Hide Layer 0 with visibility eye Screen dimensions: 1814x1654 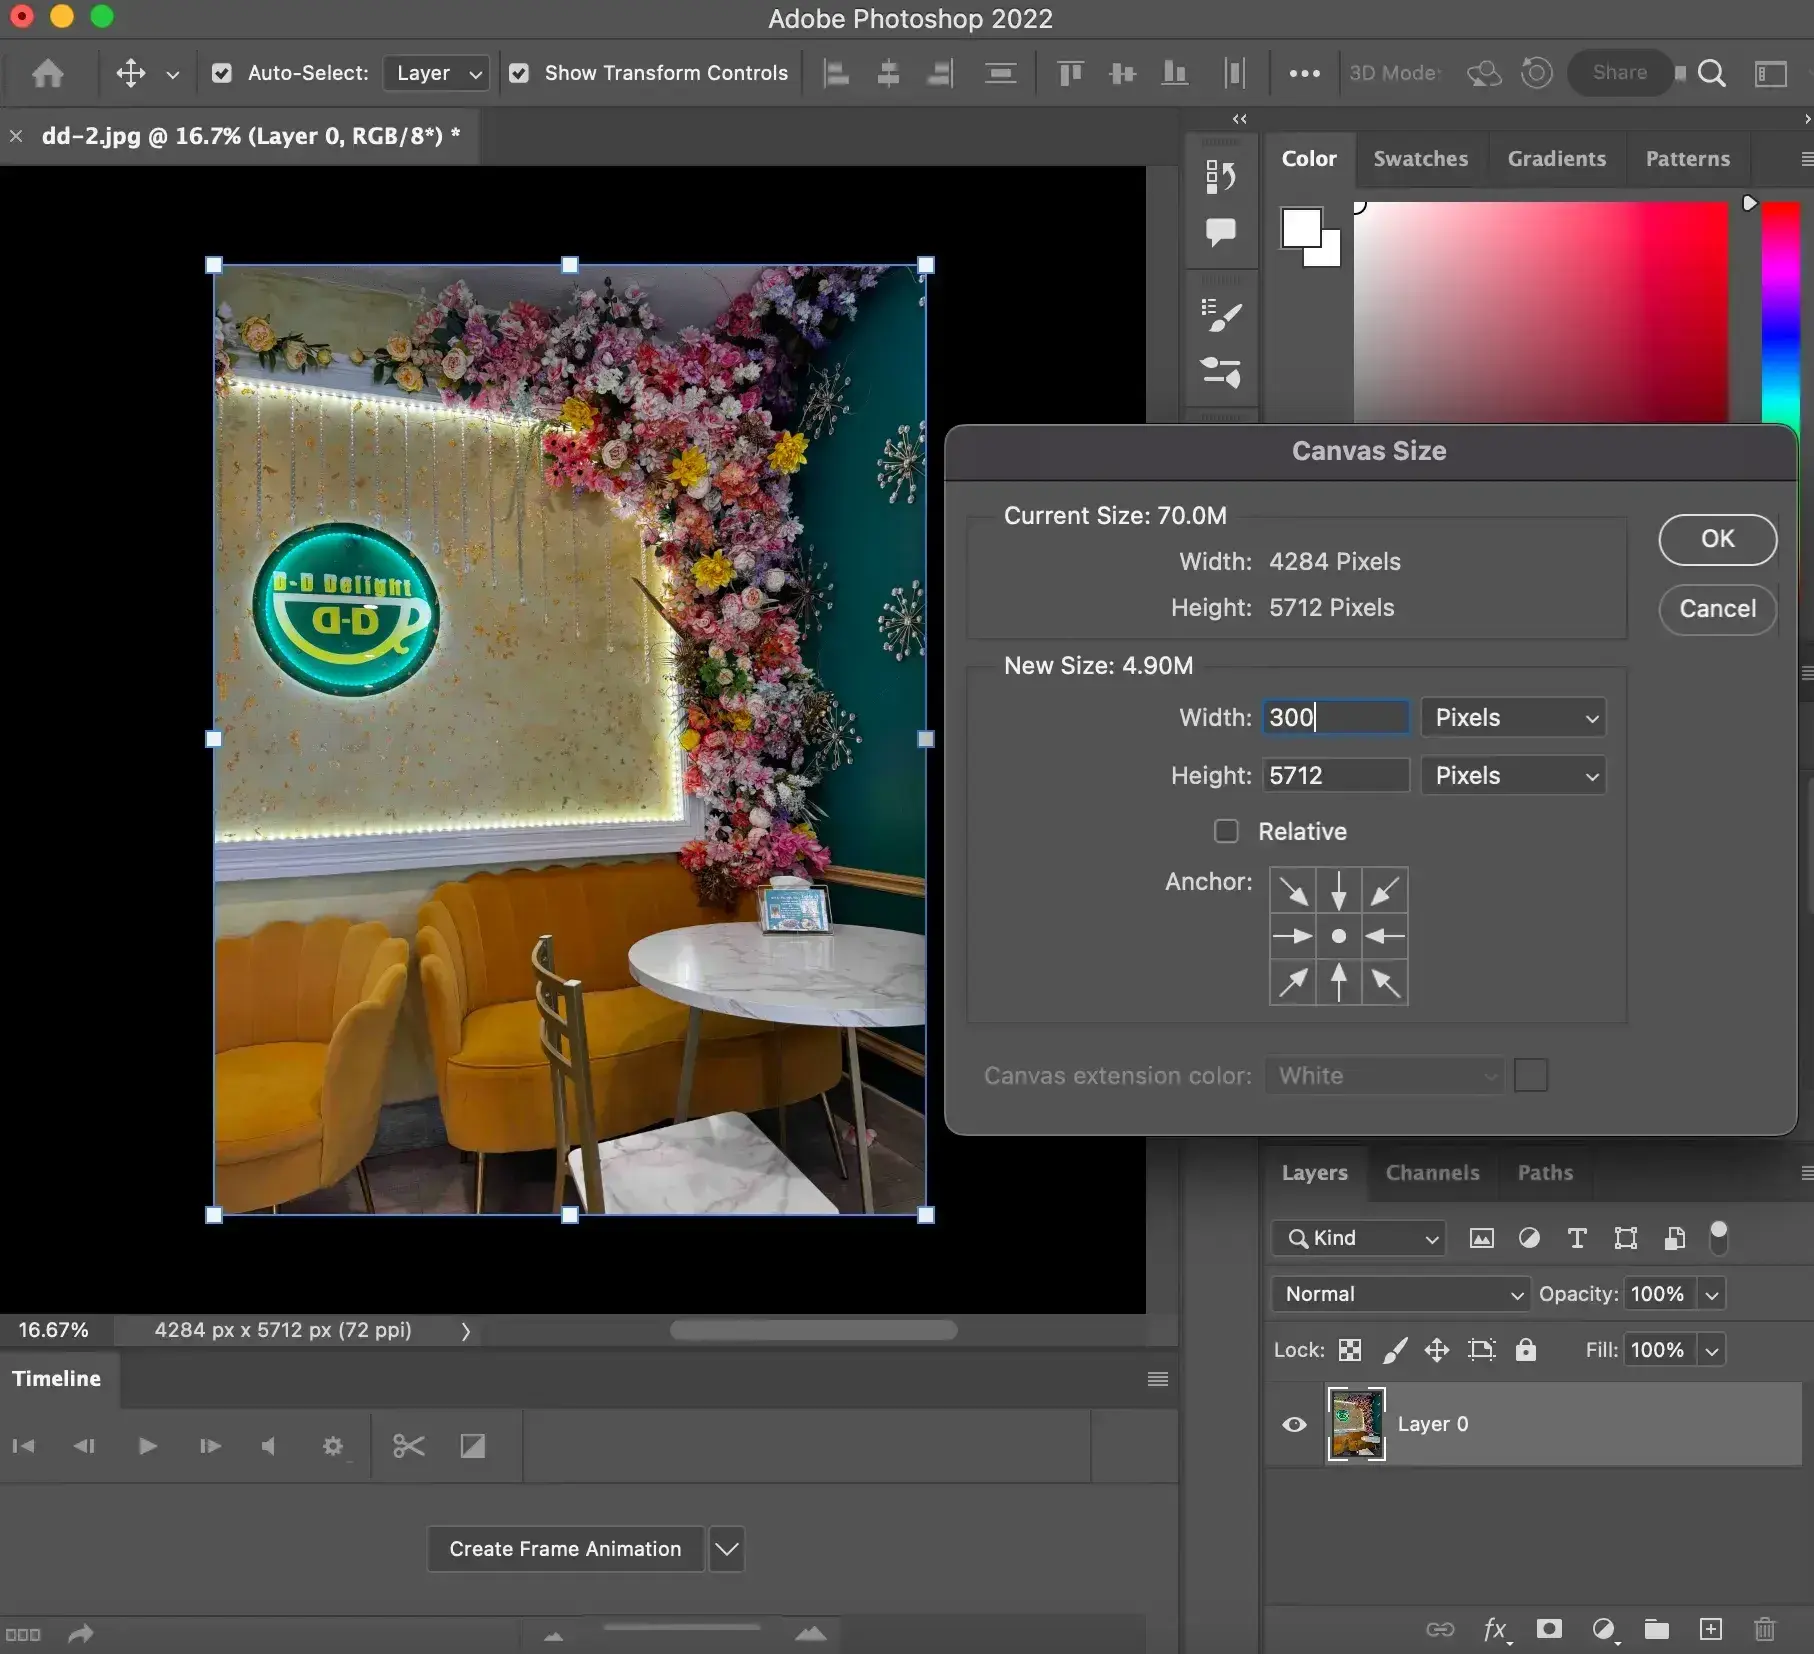point(1292,1425)
